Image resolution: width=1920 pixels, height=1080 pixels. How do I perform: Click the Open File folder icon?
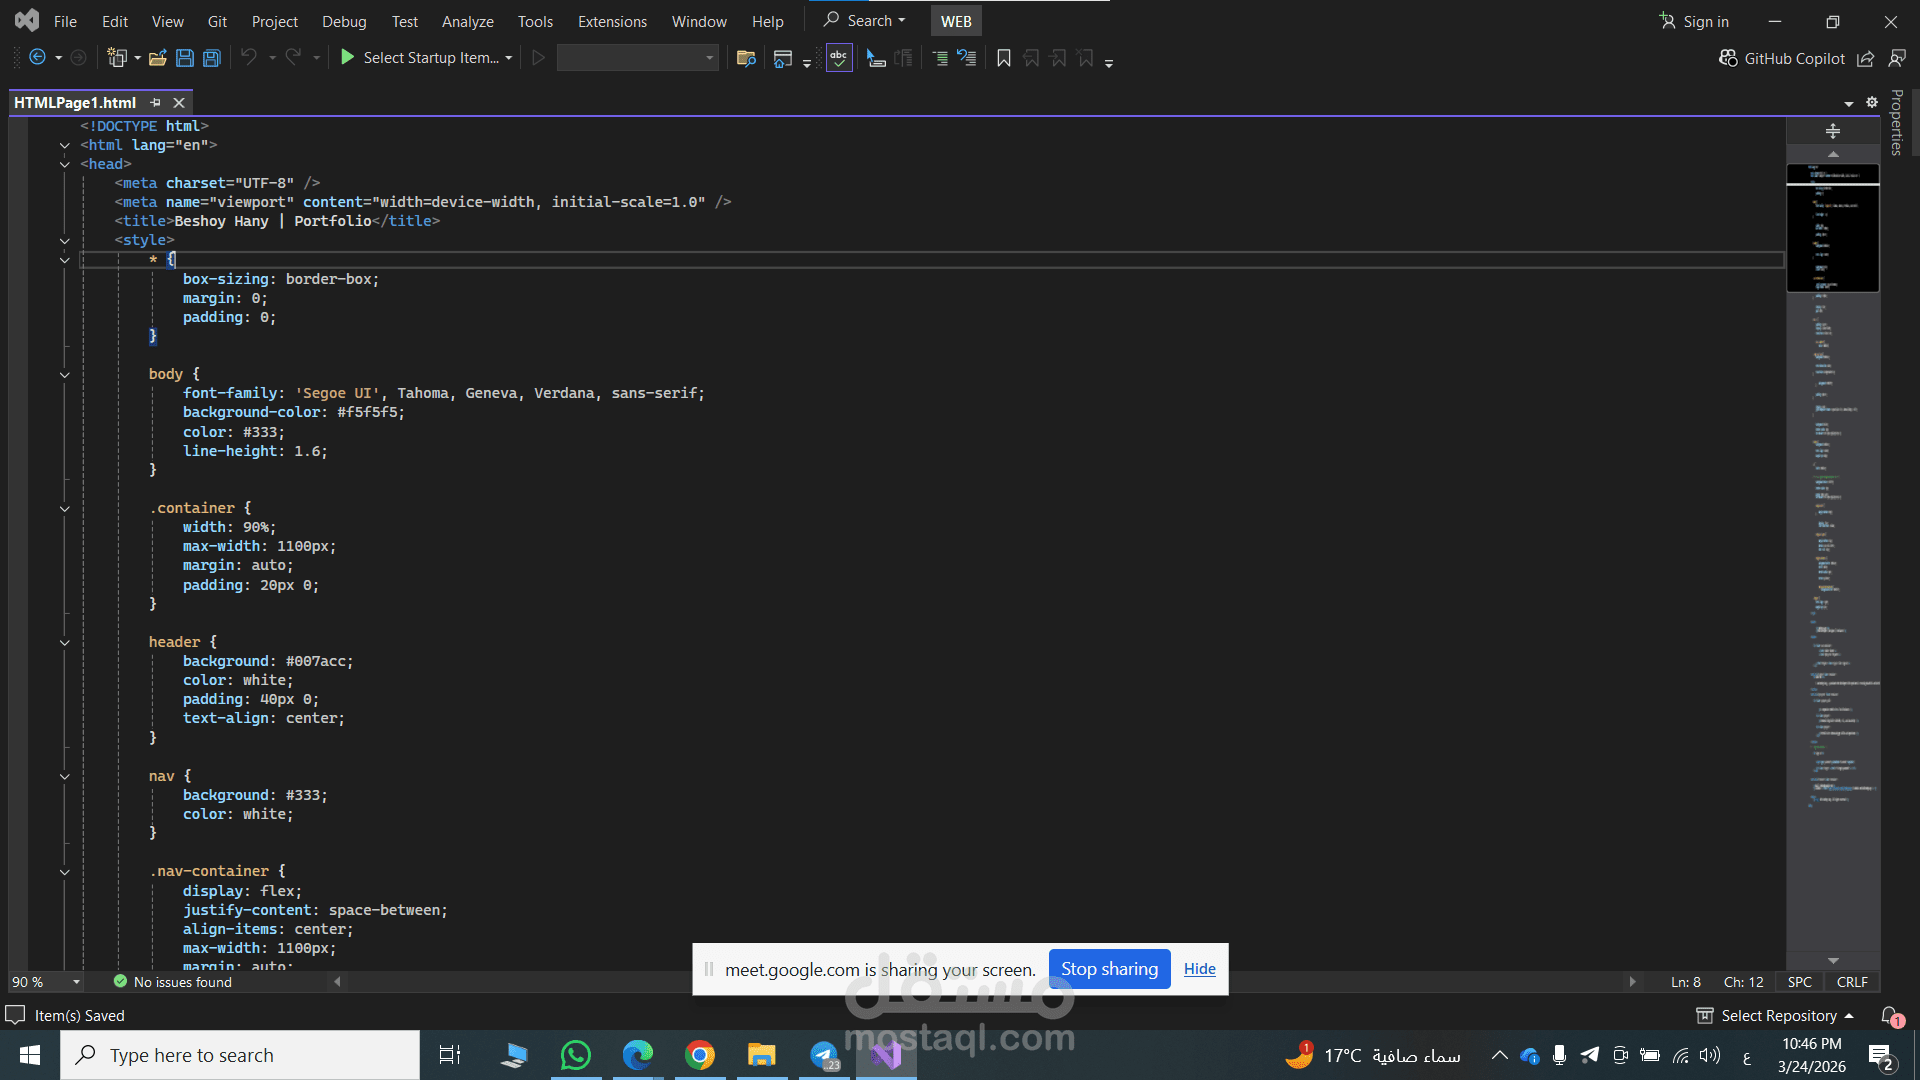(157, 58)
